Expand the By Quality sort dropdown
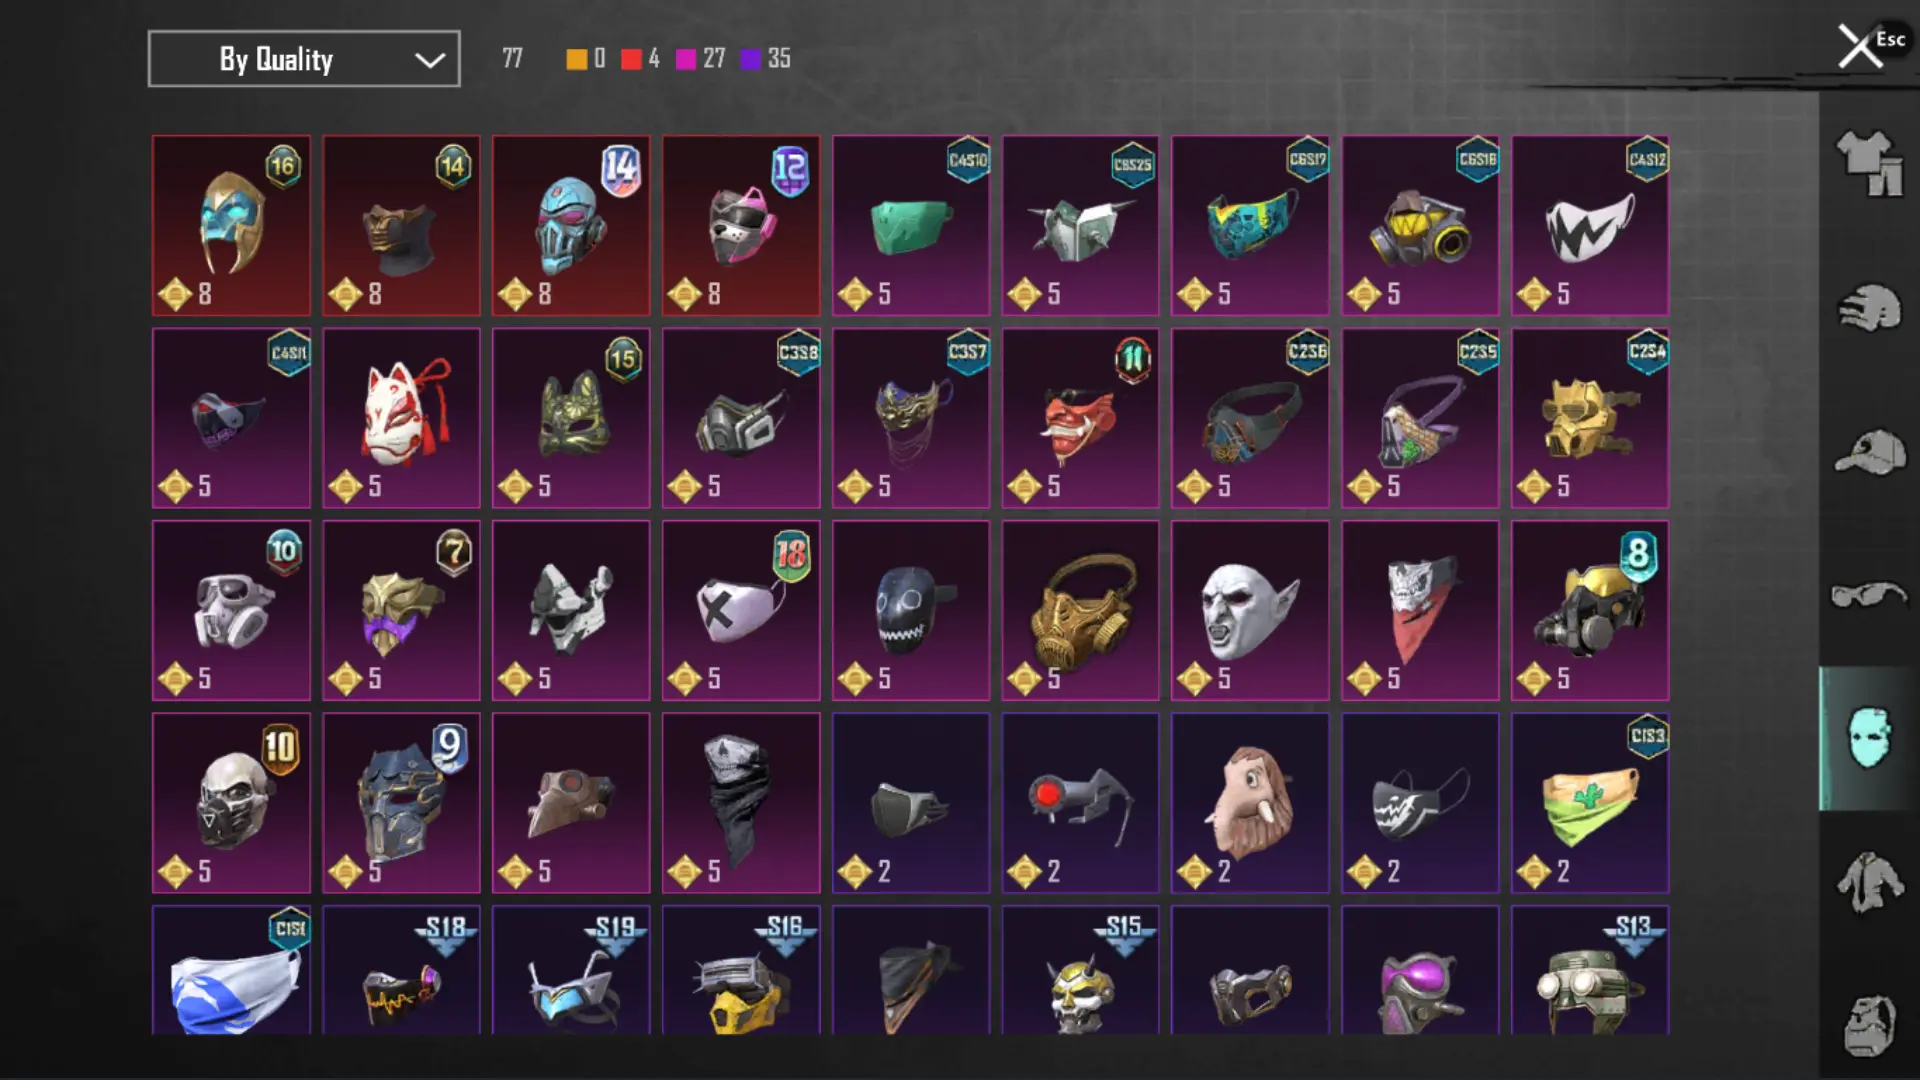Screen dimensions: 1920x1080 [304, 59]
